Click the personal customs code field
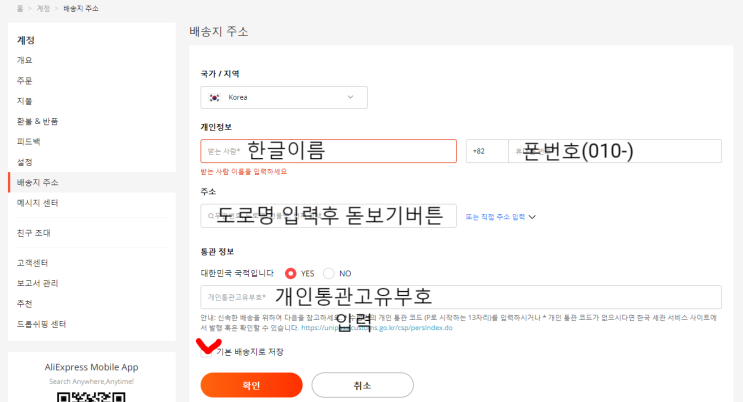743x402 pixels. pos(460,297)
